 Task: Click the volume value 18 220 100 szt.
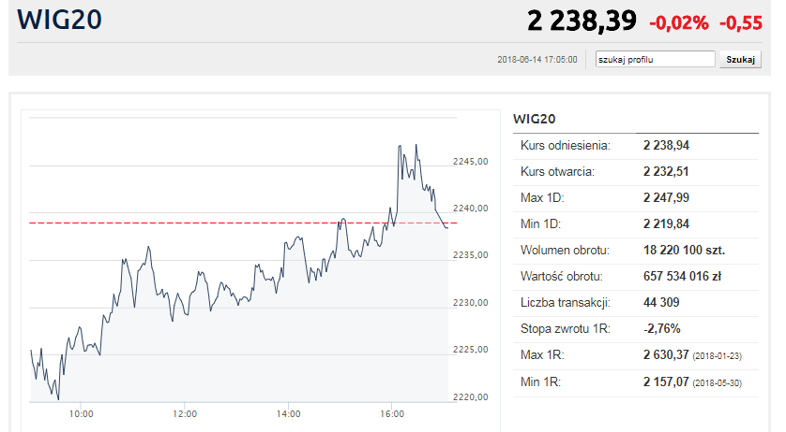684,250
